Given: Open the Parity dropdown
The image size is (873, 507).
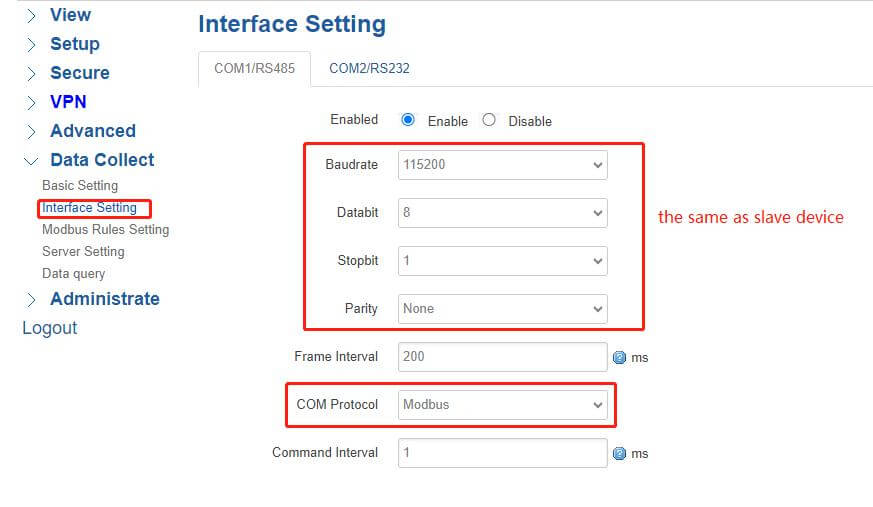Looking at the screenshot, I should (502, 308).
